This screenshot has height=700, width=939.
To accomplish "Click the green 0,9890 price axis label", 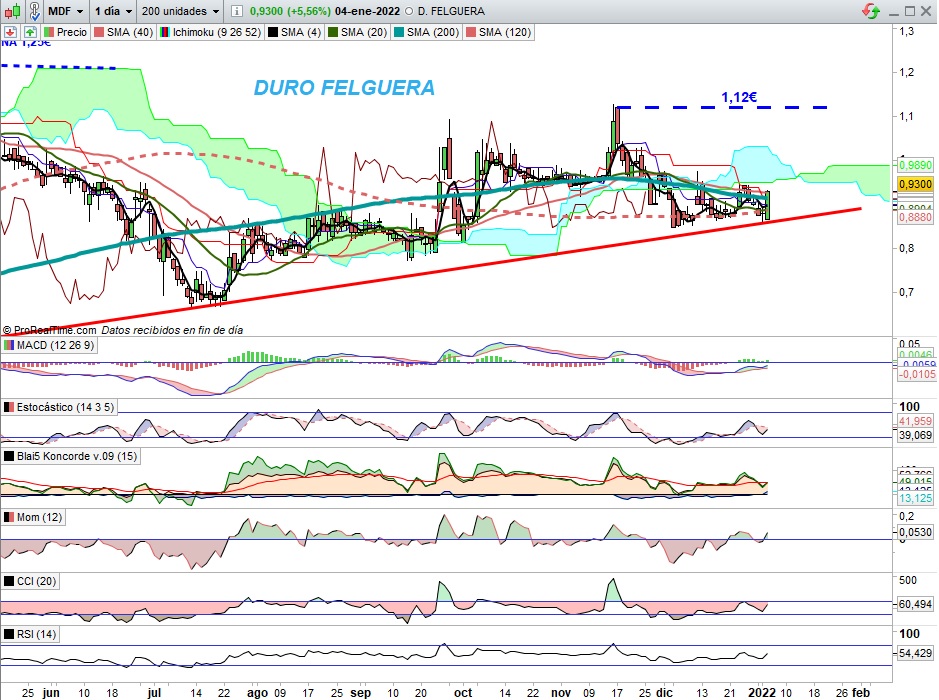I will point(916,165).
